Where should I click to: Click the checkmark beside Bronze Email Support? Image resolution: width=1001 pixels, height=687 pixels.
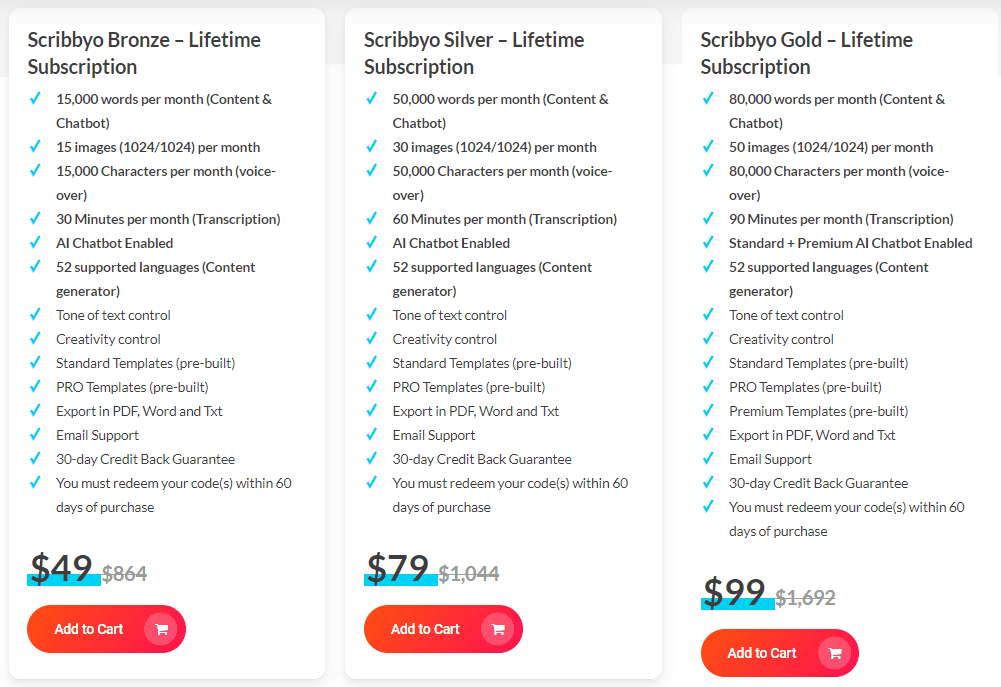[x=33, y=435]
